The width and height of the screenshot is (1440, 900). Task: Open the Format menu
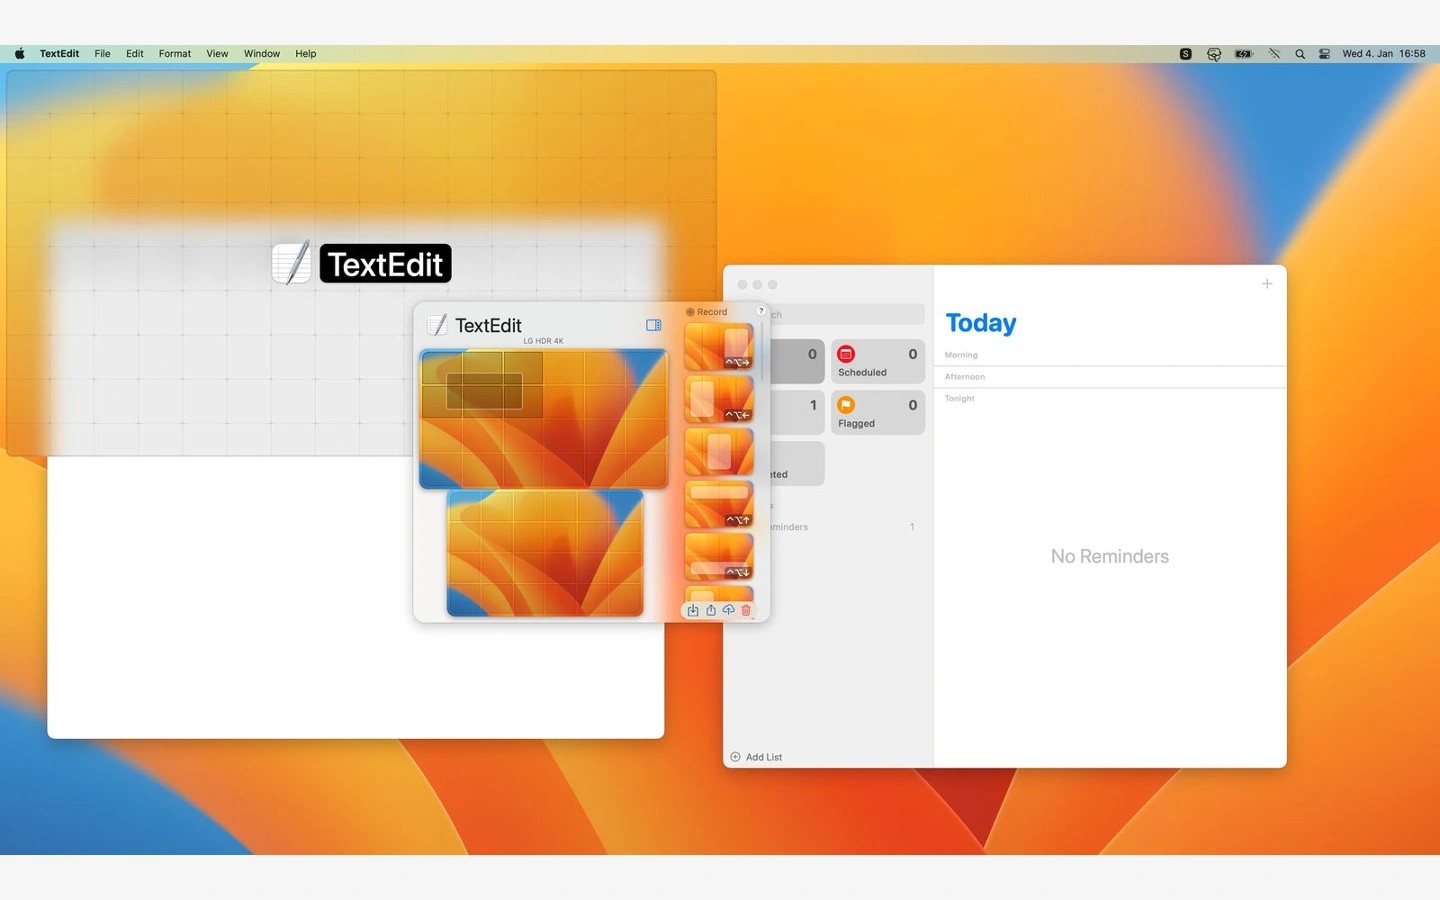tap(175, 54)
